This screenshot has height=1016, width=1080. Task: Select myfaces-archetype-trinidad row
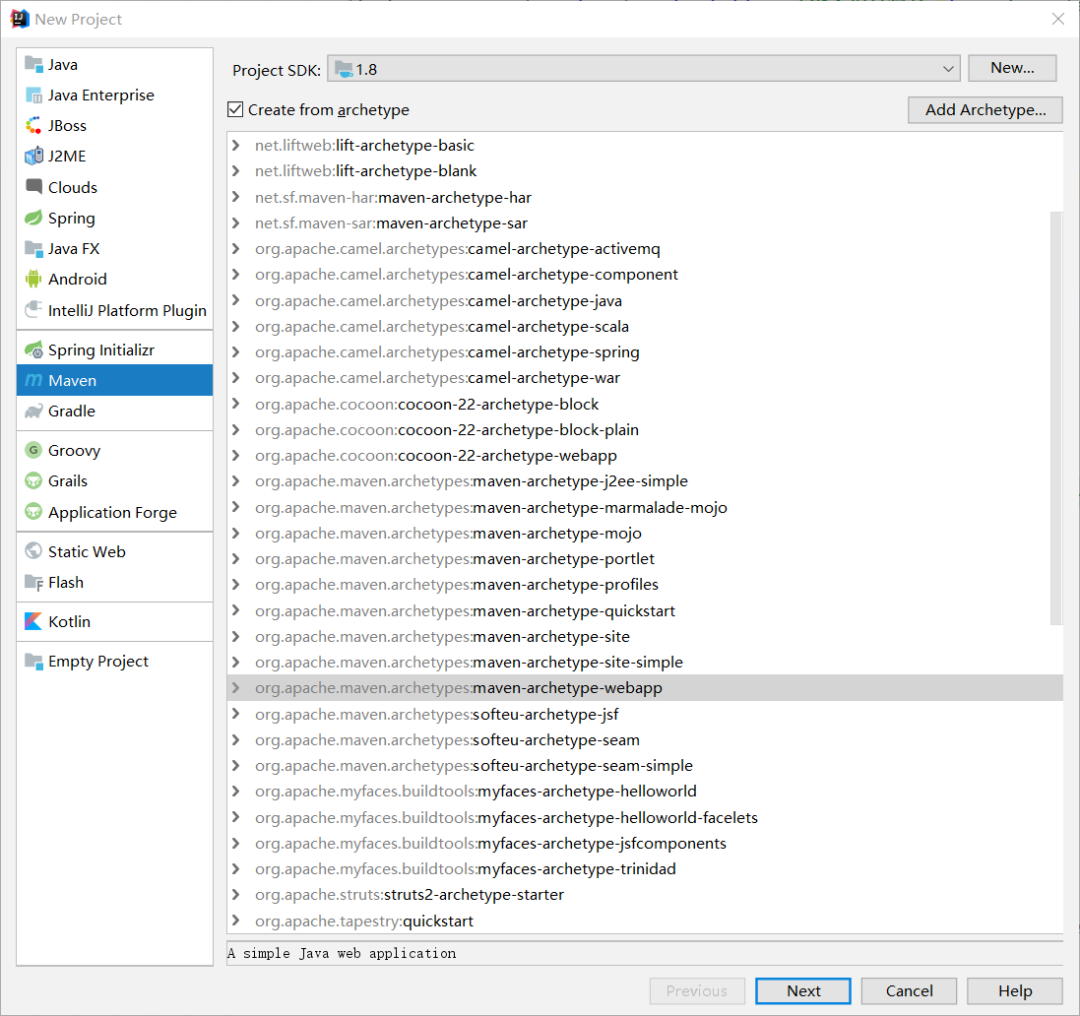click(645, 869)
